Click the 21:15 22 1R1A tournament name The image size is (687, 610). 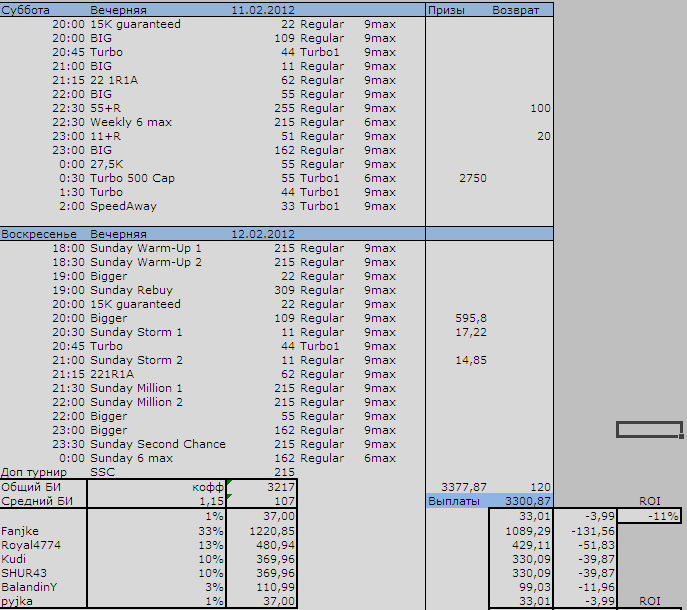pos(114,80)
